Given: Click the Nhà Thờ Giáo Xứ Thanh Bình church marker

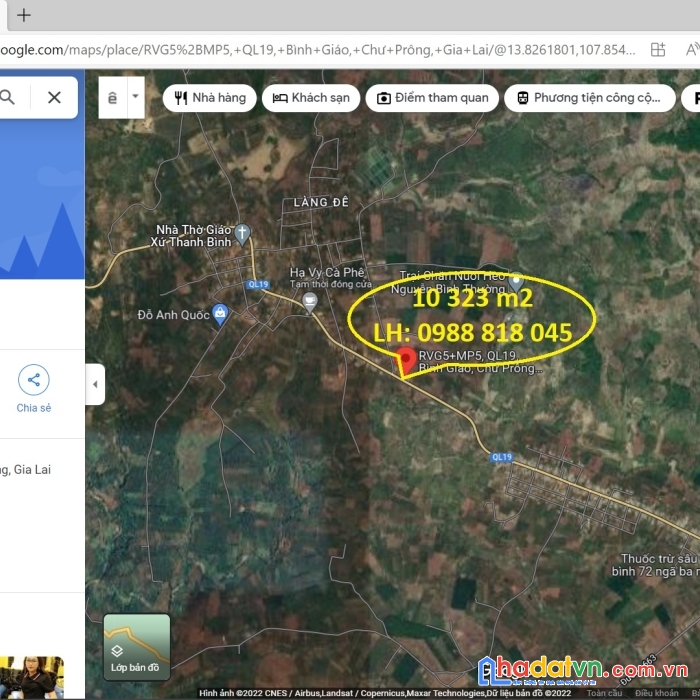Looking at the screenshot, I should coord(242,234).
